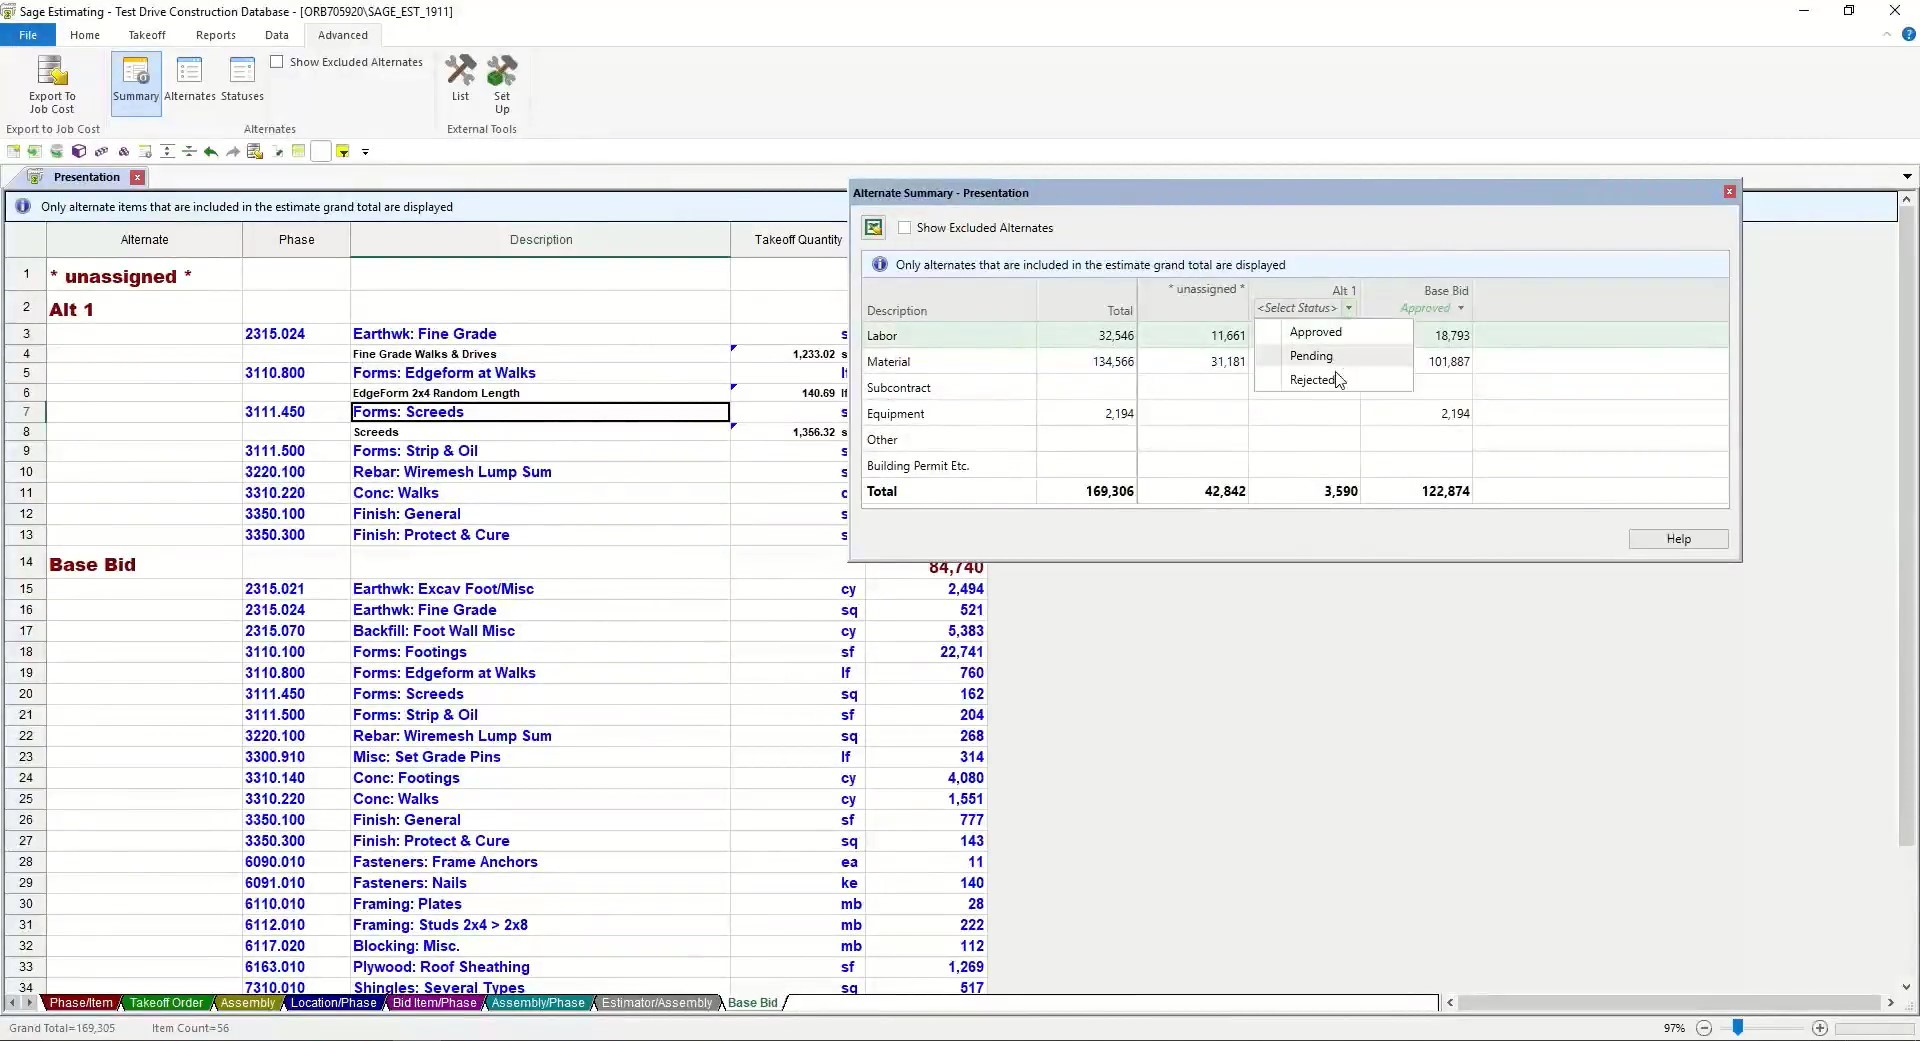Viewport: 1920px width, 1041px height.
Task: Click the gray redo arrow in quick toolbar
Action: click(232, 152)
